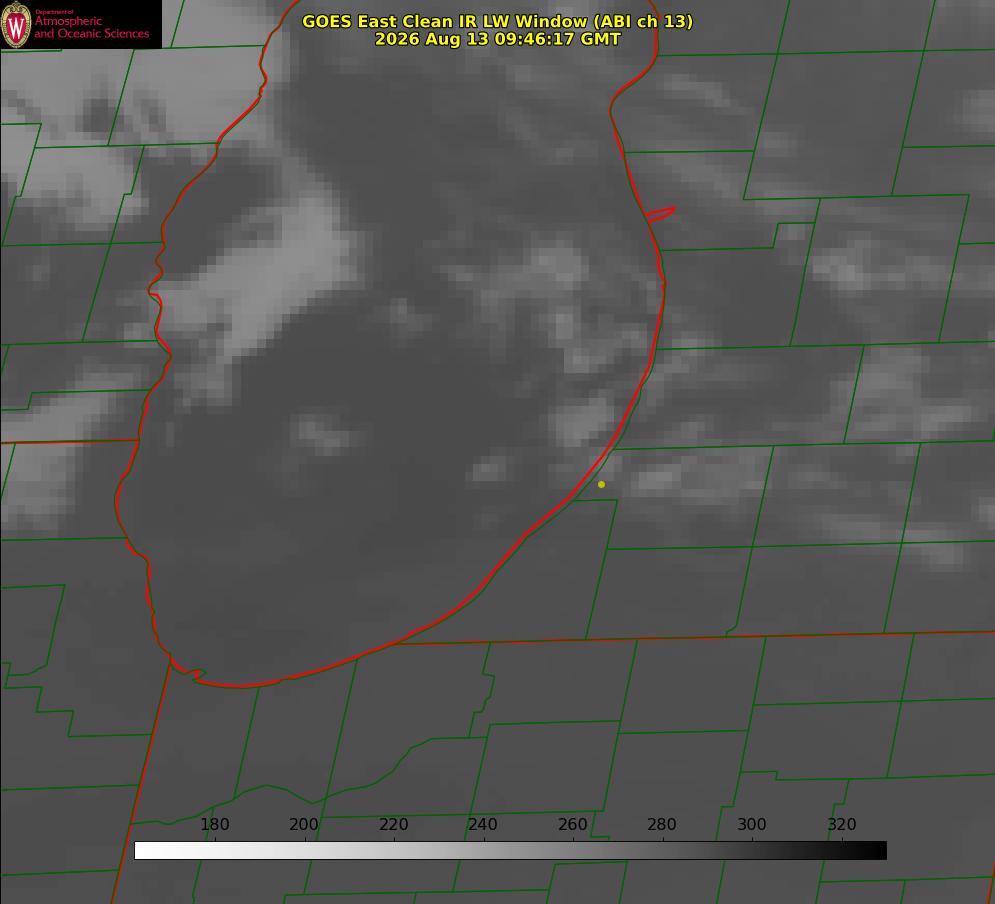
Task: Click the GOES East Clean IR title
Action: pyautogui.click(x=498, y=21)
